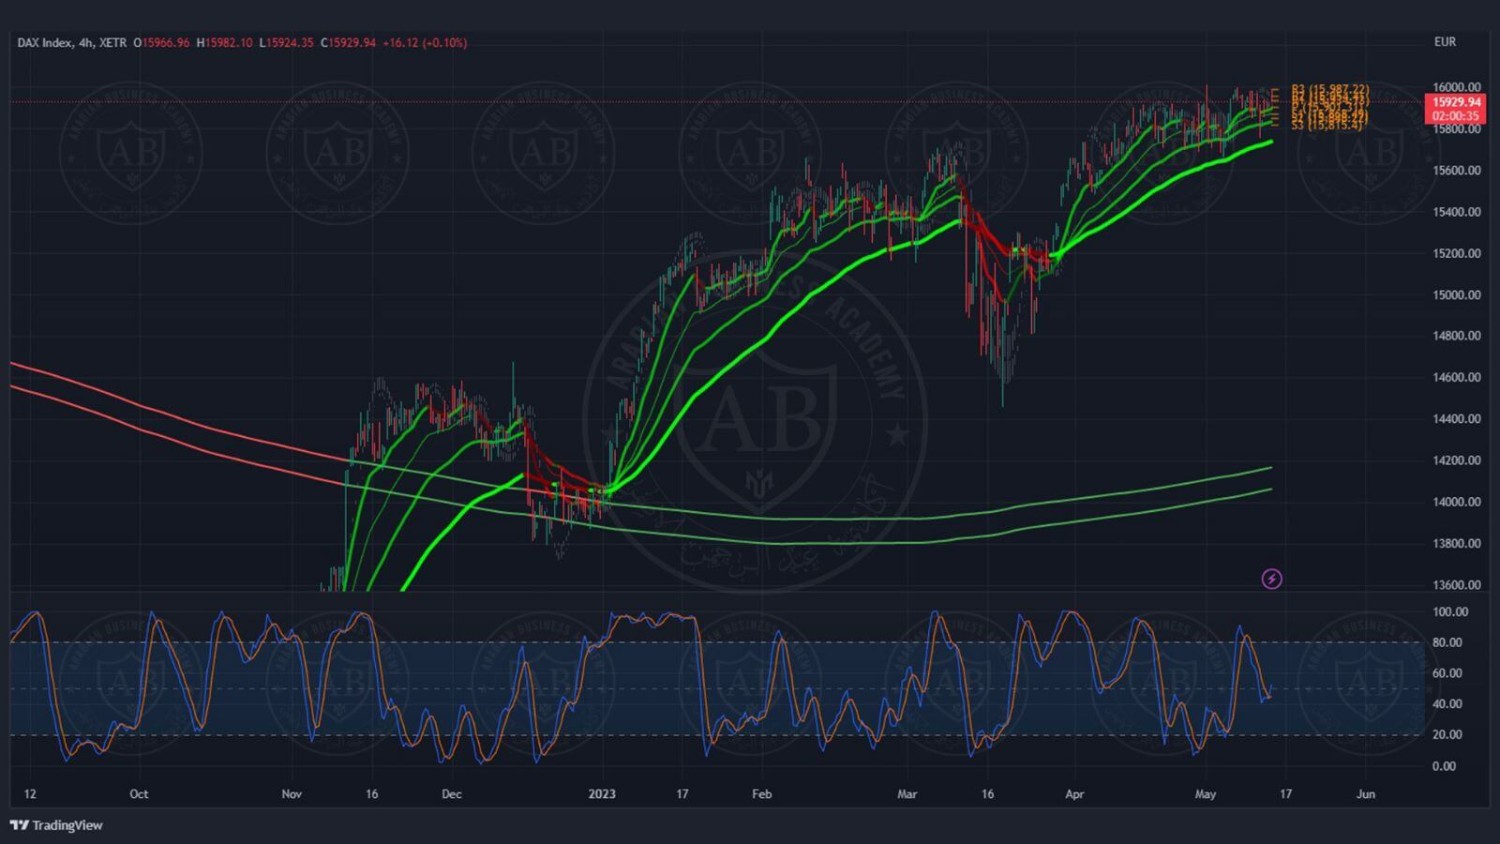Image resolution: width=1500 pixels, height=844 pixels.
Task: Click the 02:00:35 bar countdown timer
Action: [1455, 116]
